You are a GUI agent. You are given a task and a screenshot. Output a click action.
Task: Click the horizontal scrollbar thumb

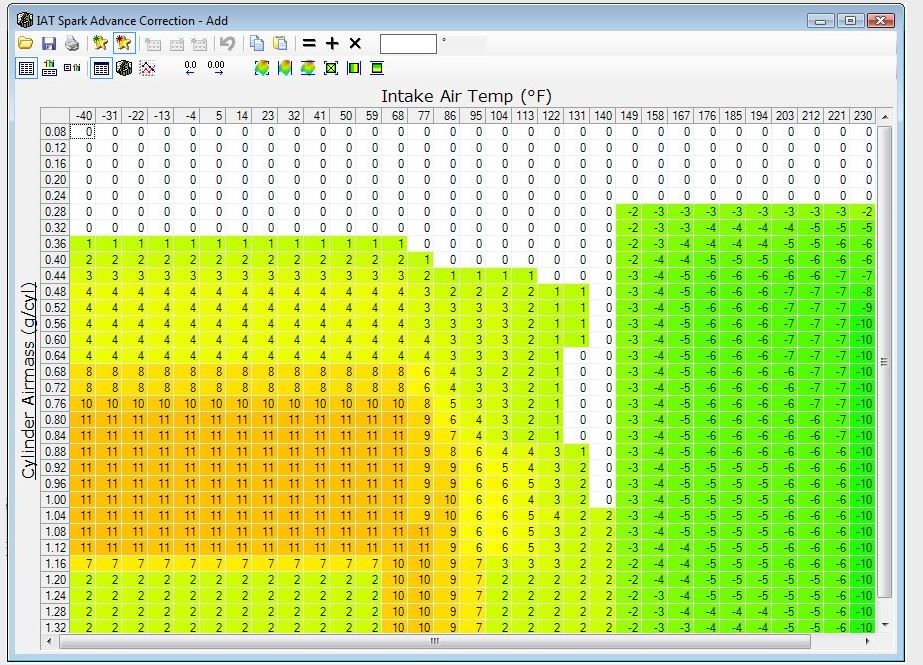pyautogui.click(x=435, y=641)
